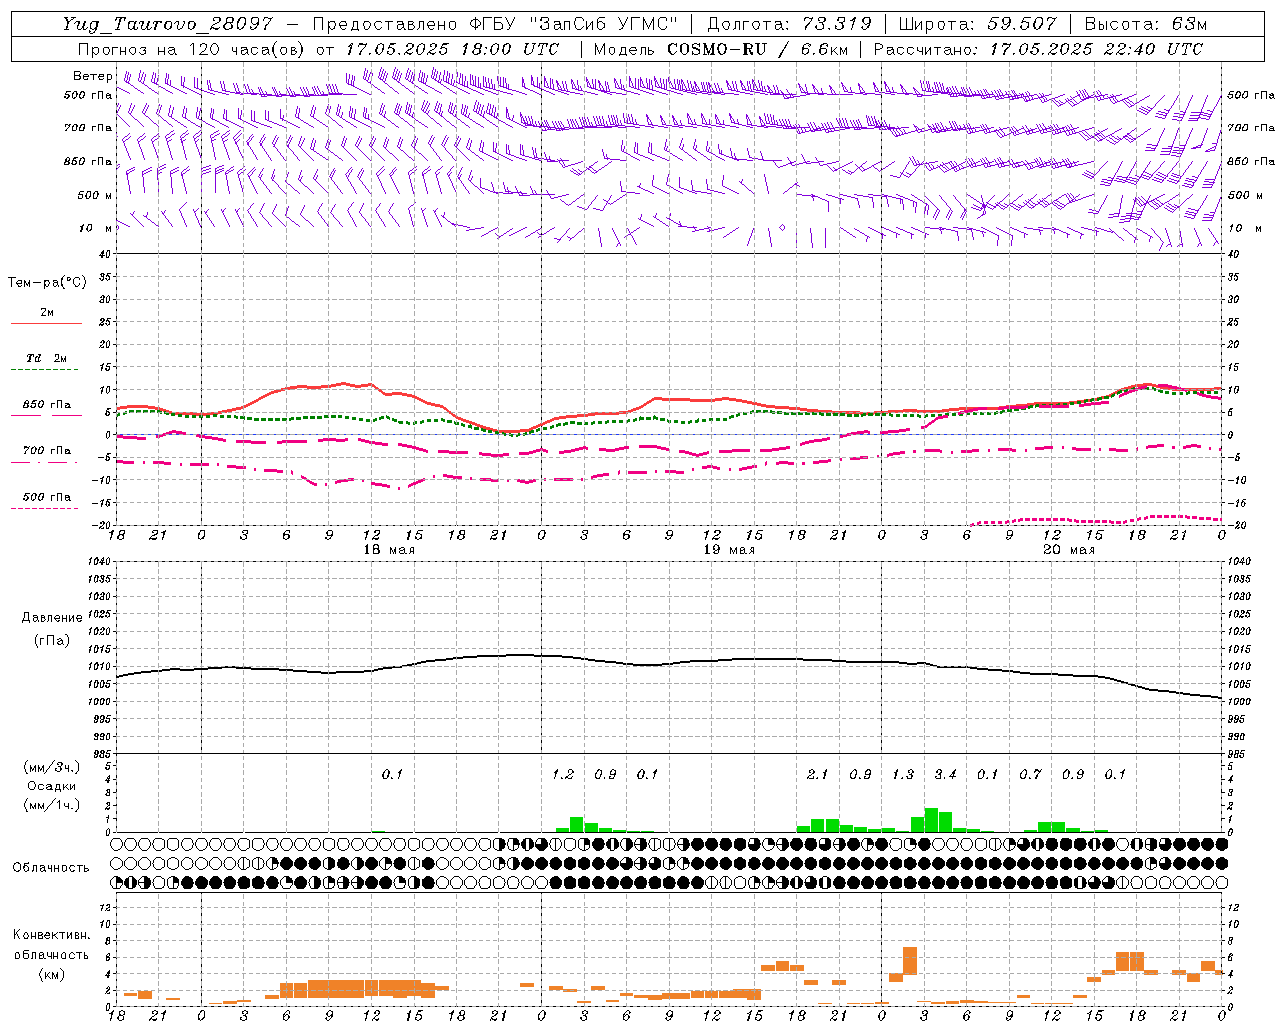
Task: Click the Конвективн. convective cloud label
Action: click(x=51, y=935)
